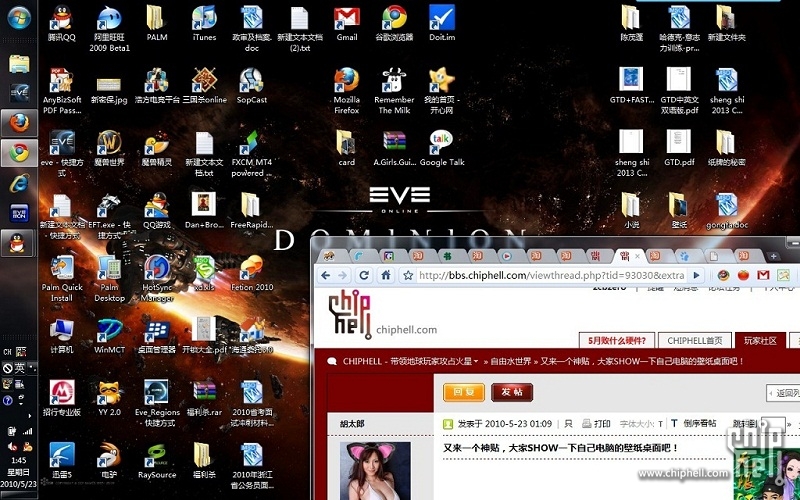Viewport: 800px width, 500px height.
Task: Click the red 发帖 button
Action: (512, 392)
